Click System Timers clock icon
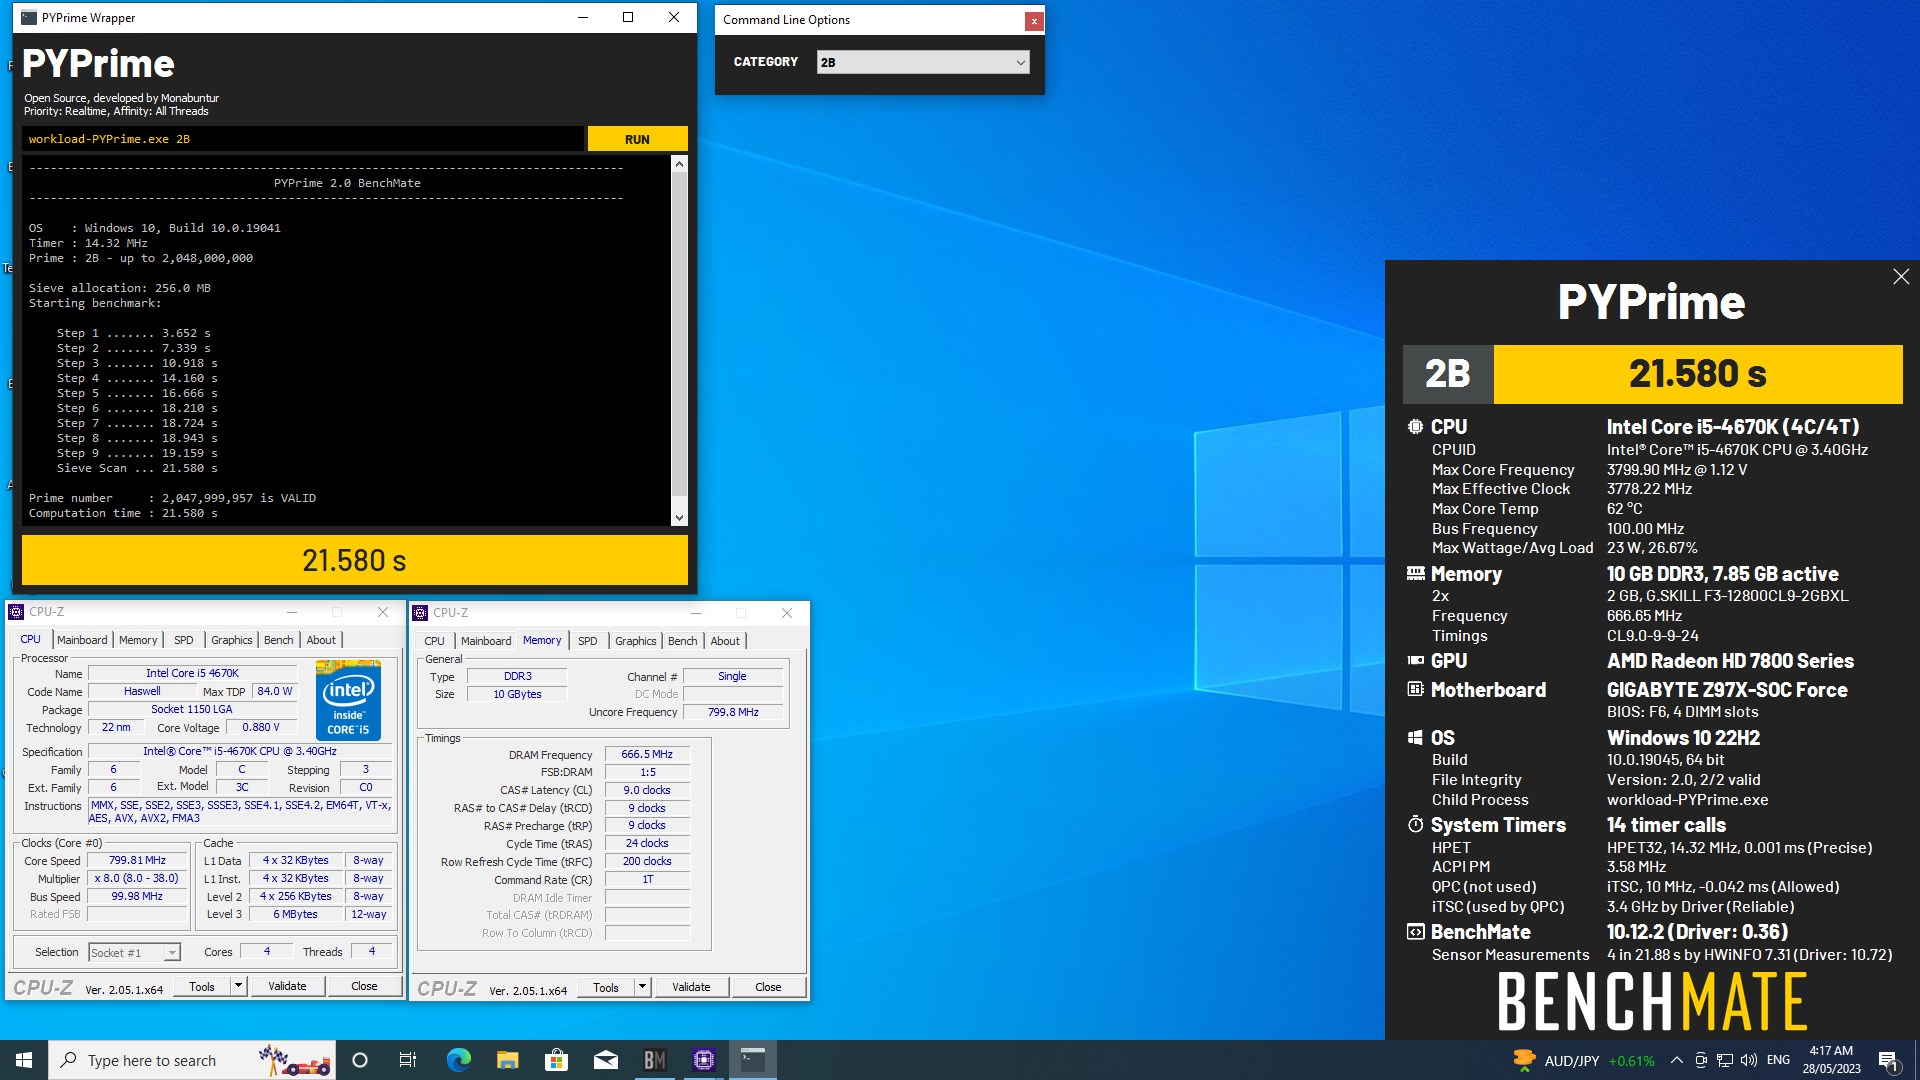Viewport: 1920px width, 1080px height. point(1415,825)
